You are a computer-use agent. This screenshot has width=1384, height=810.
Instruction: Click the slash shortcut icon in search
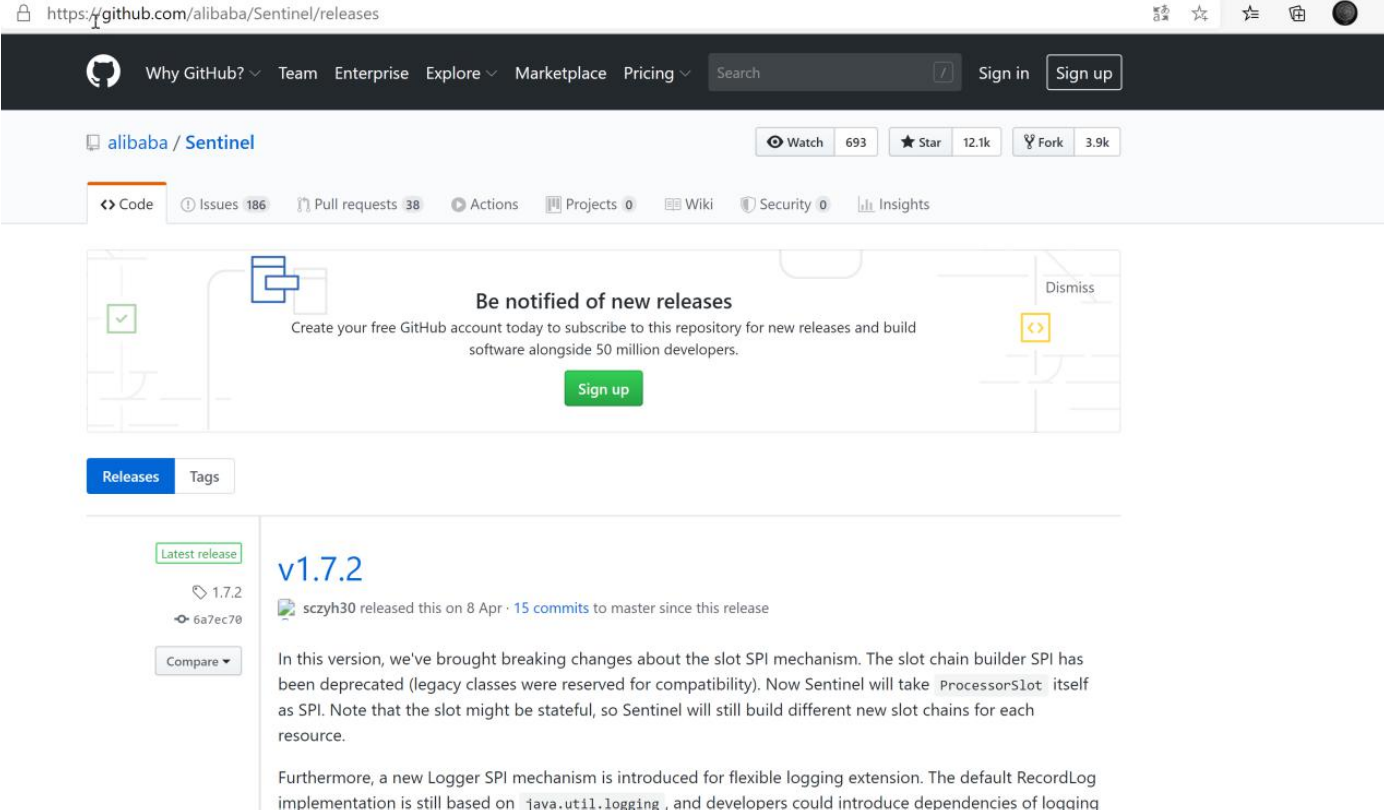[x=942, y=73]
